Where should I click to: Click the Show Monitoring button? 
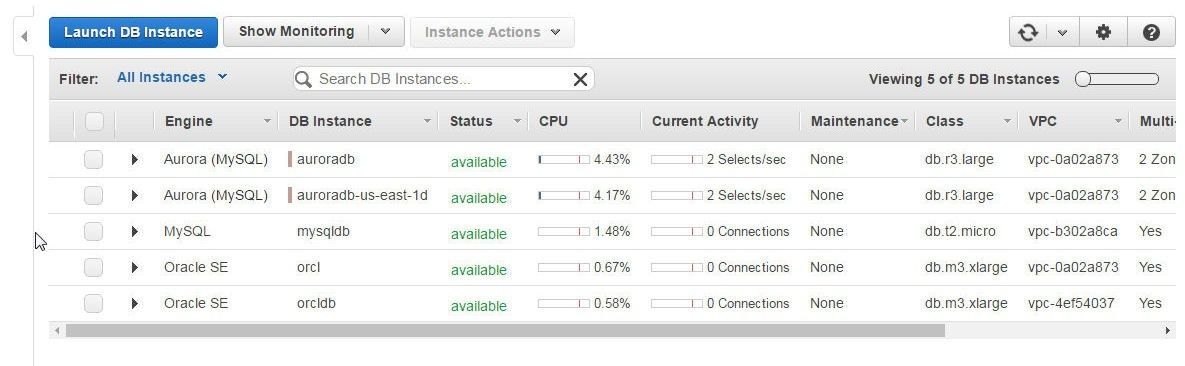[296, 32]
